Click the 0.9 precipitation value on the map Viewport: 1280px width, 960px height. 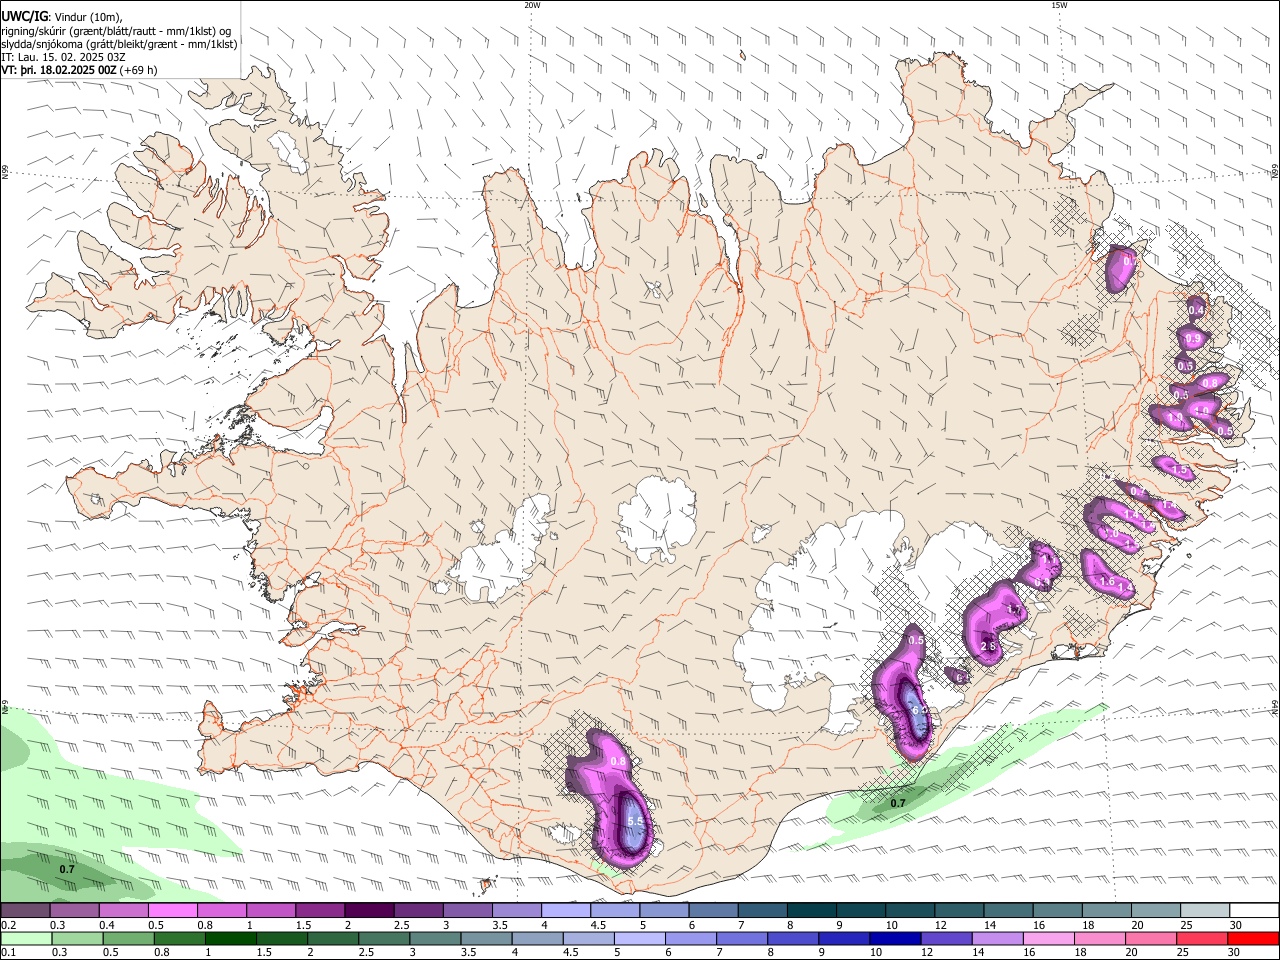tap(1192, 339)
